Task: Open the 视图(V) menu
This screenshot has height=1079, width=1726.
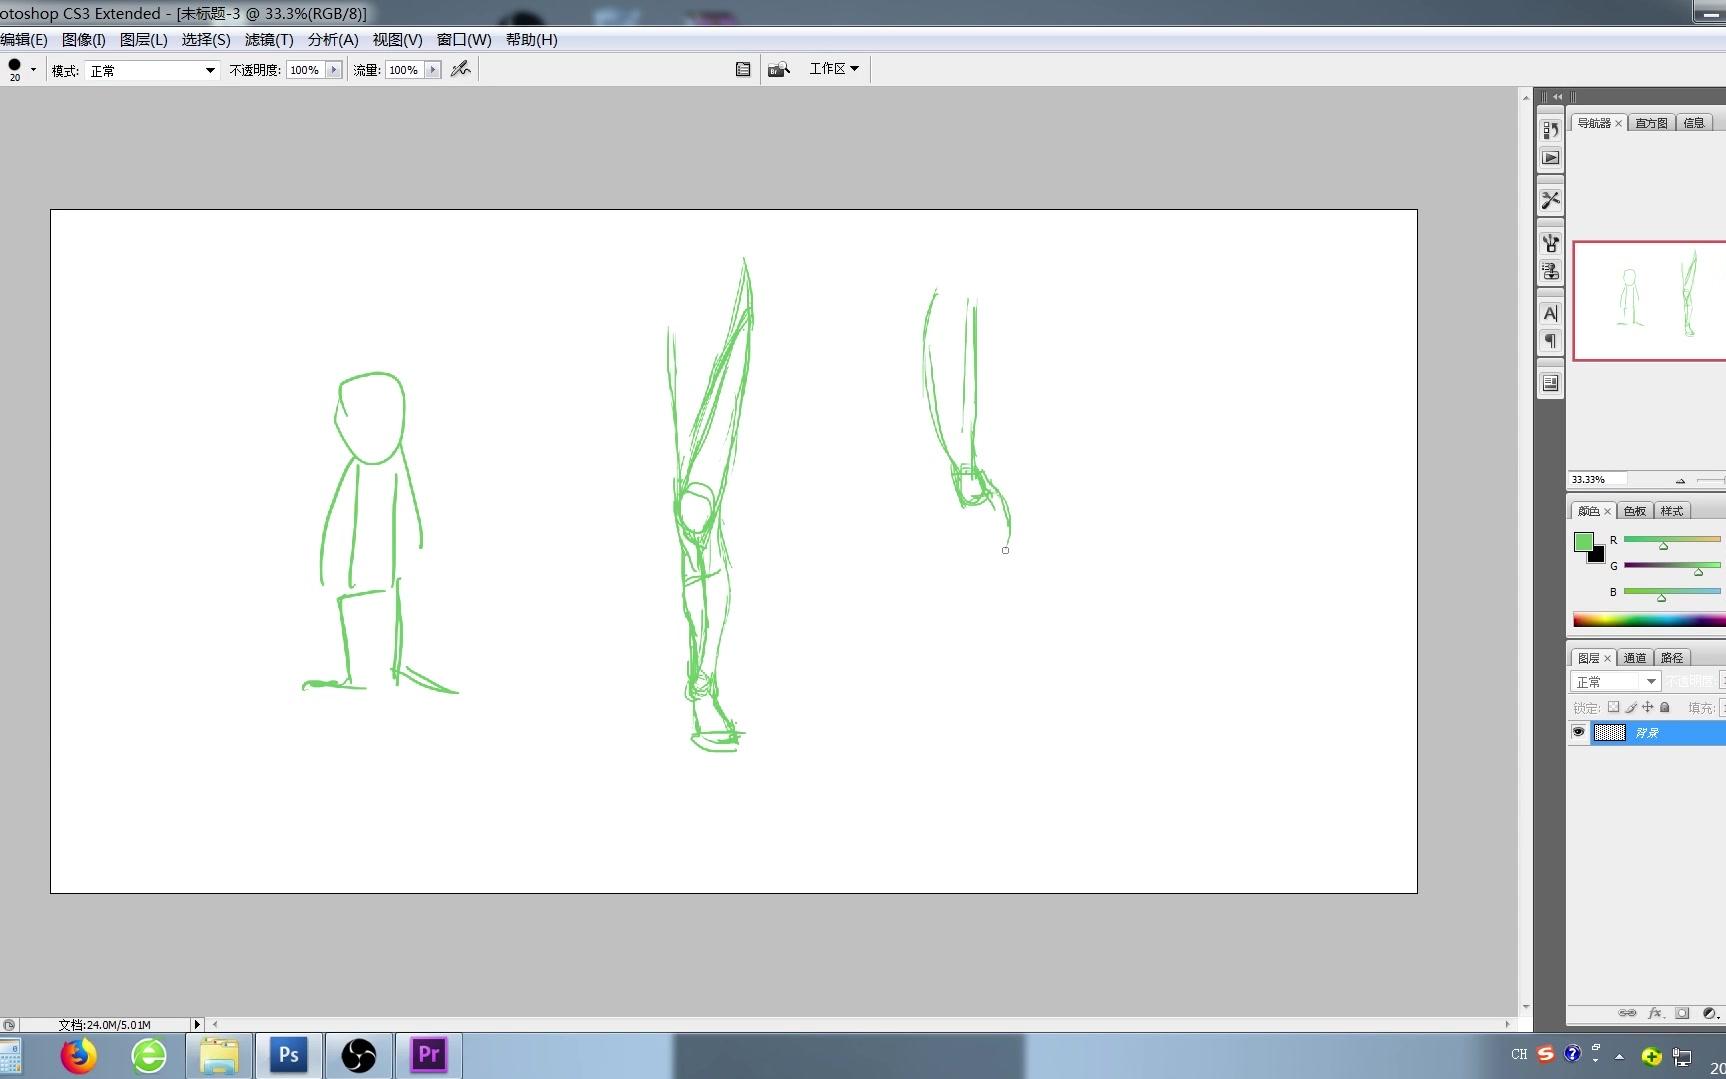Action: [397, 40]
